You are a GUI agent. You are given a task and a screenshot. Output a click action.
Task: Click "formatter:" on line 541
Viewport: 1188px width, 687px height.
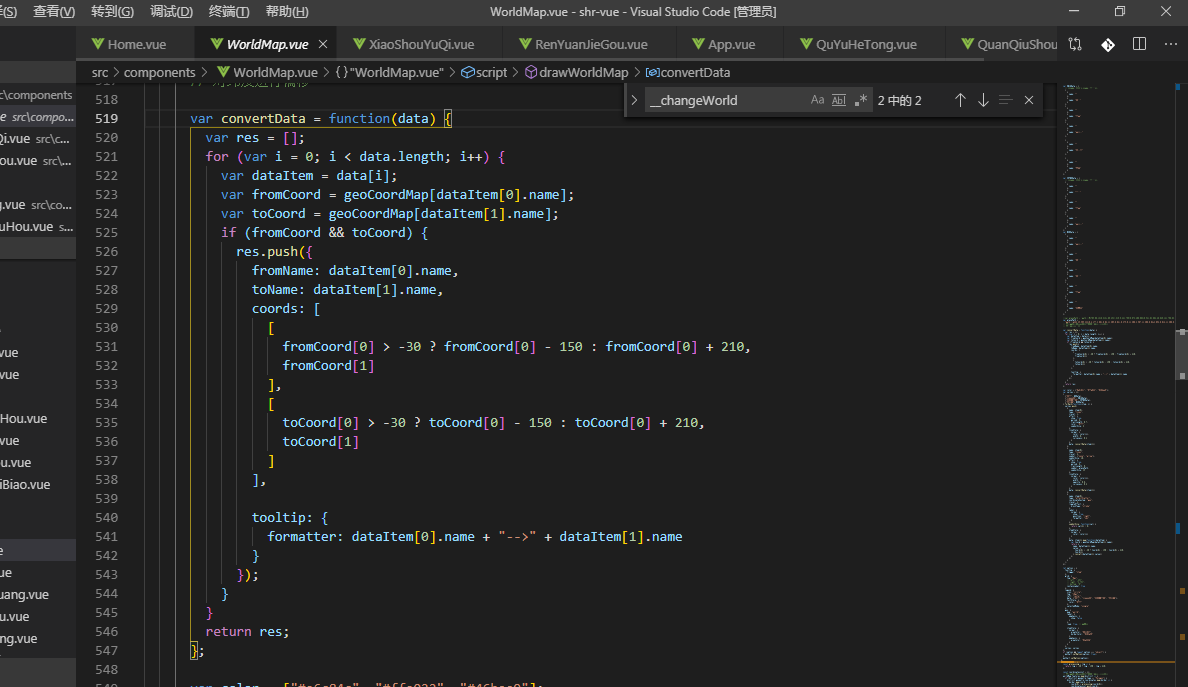[305, 536]
